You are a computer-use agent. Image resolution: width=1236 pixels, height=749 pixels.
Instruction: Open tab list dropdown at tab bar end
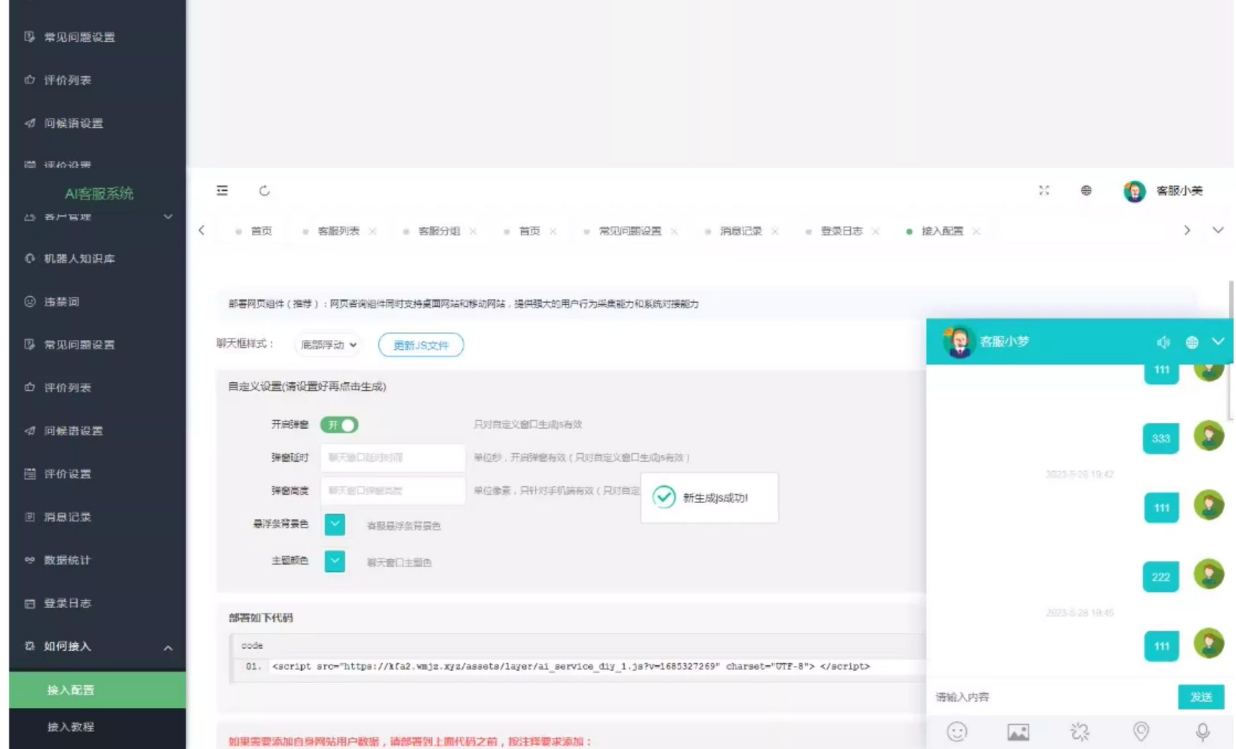[1218, 231]
